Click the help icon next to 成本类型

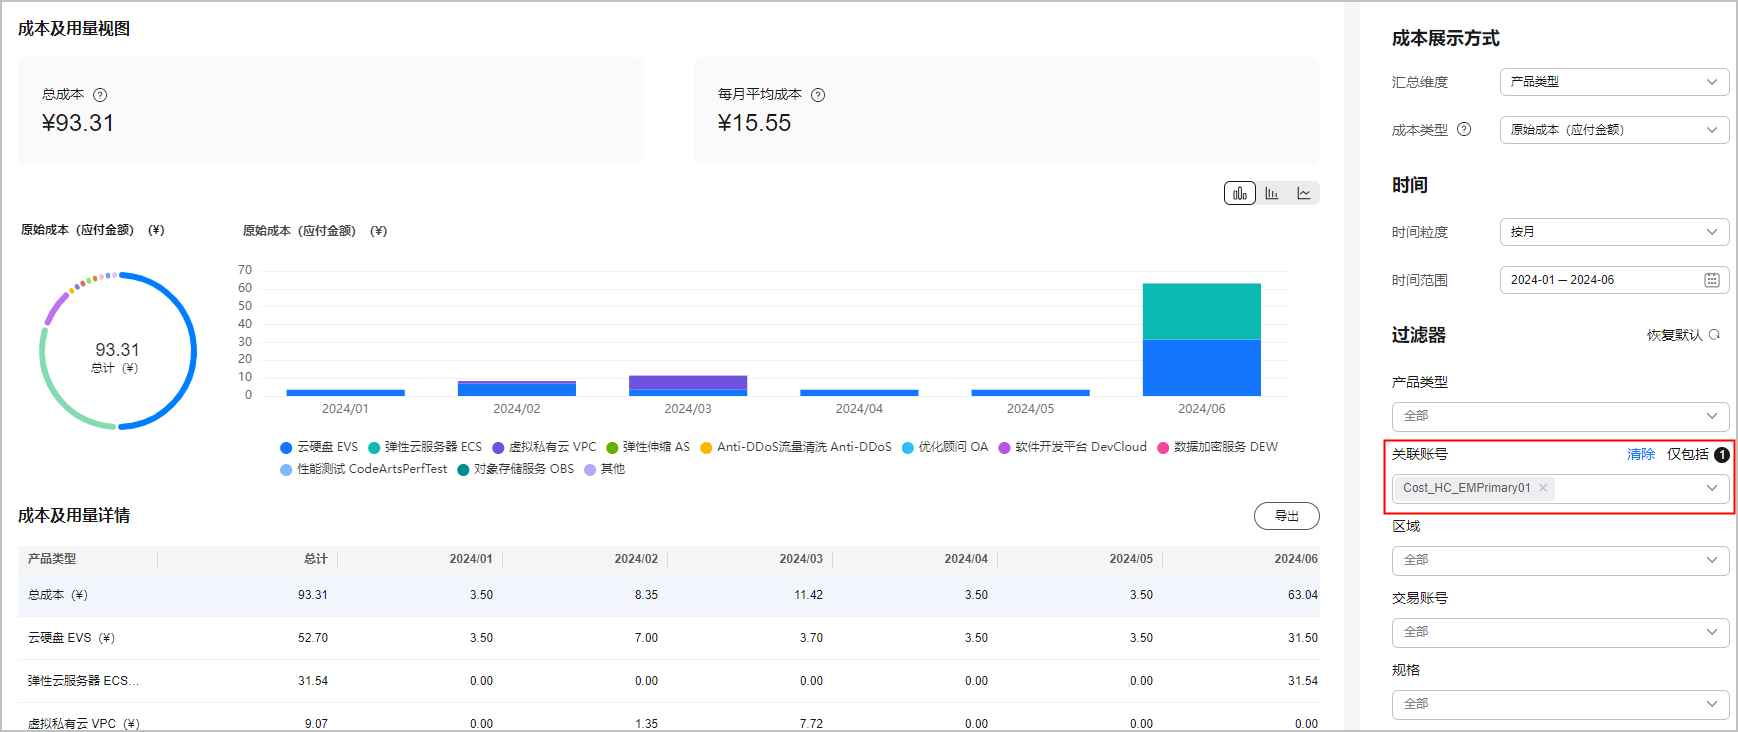[1464, 129]
